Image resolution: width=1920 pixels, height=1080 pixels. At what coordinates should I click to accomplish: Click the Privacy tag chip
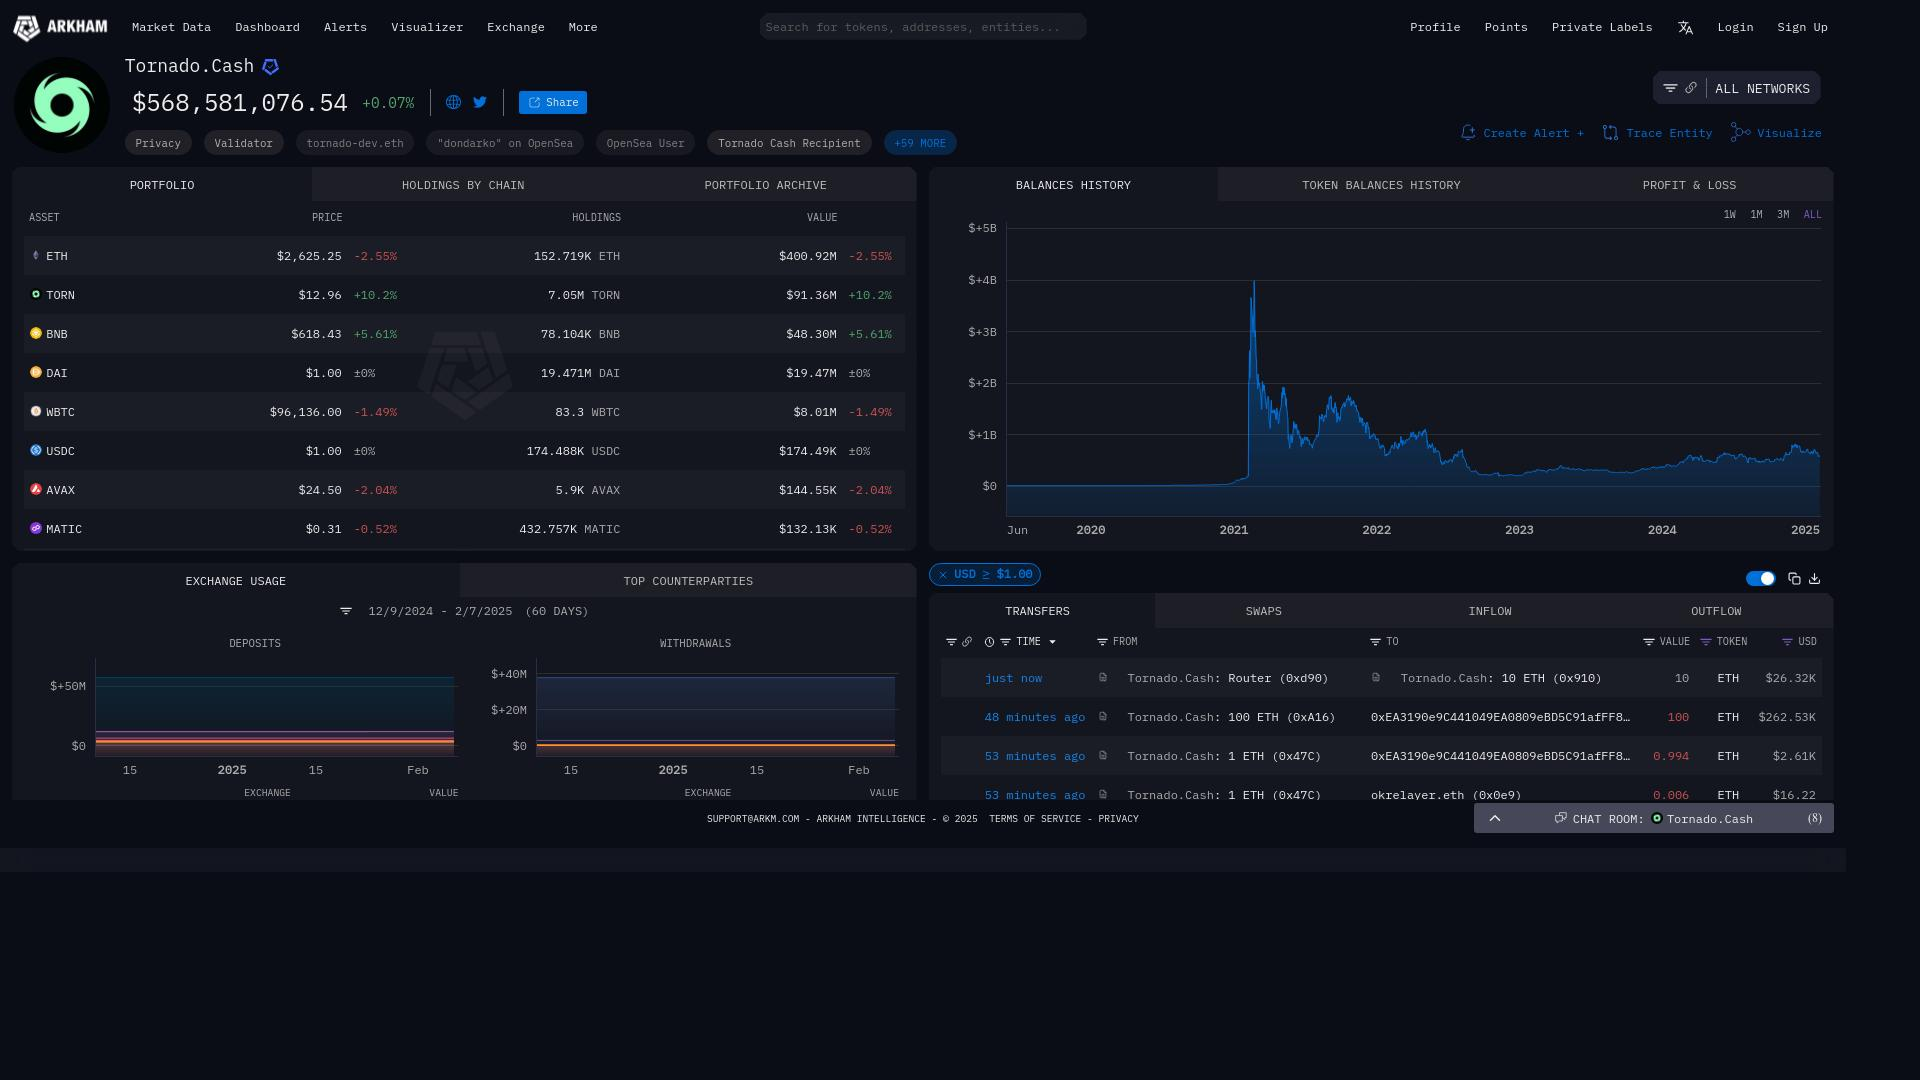158,143
